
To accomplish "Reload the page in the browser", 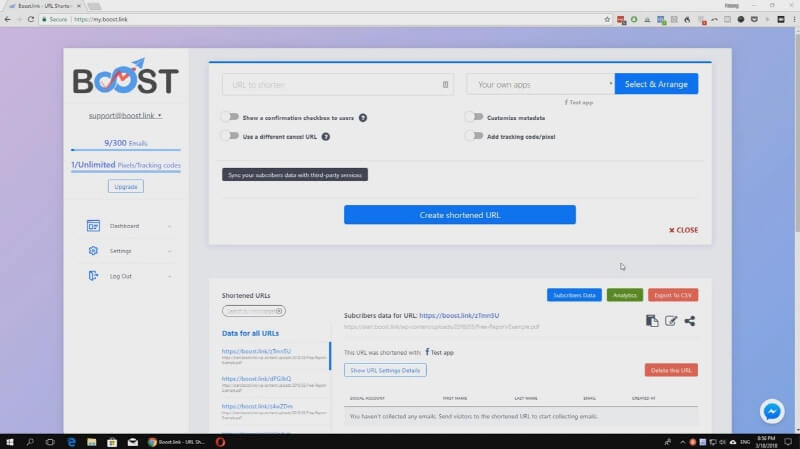I will pos(31,19).
